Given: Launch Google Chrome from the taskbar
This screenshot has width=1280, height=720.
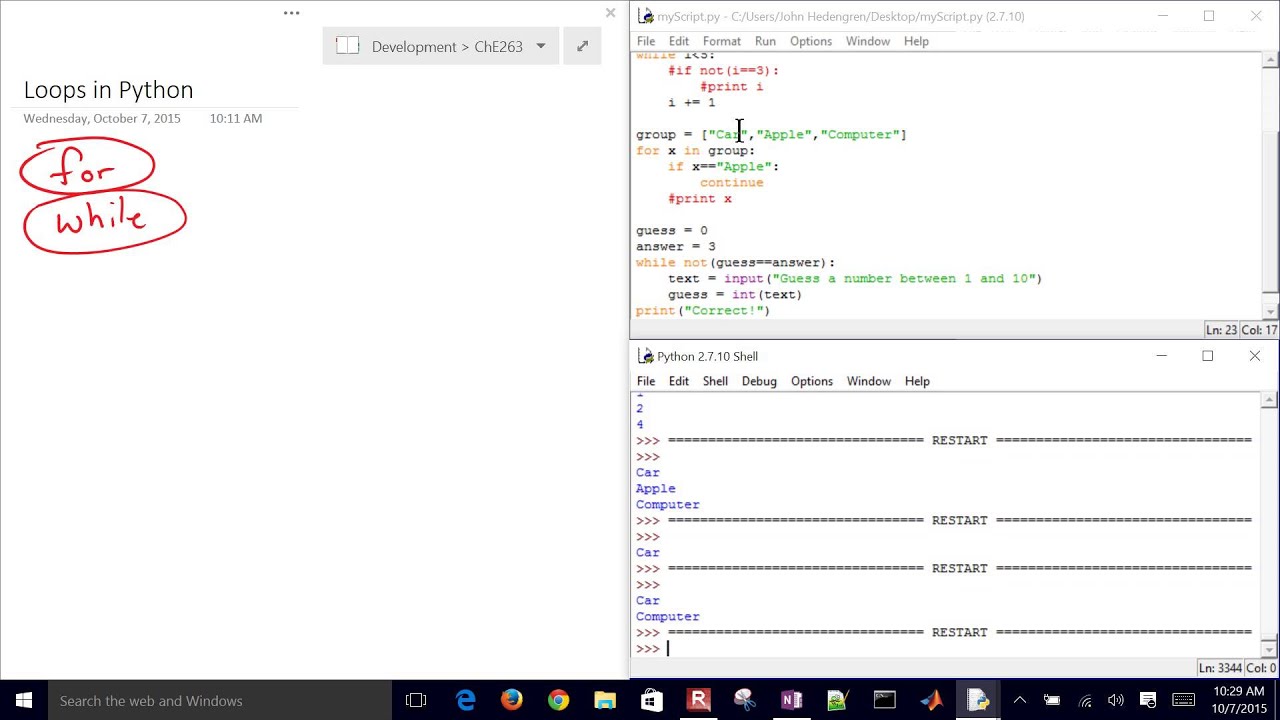Looking at the screenshot, I should coord(558,700).
